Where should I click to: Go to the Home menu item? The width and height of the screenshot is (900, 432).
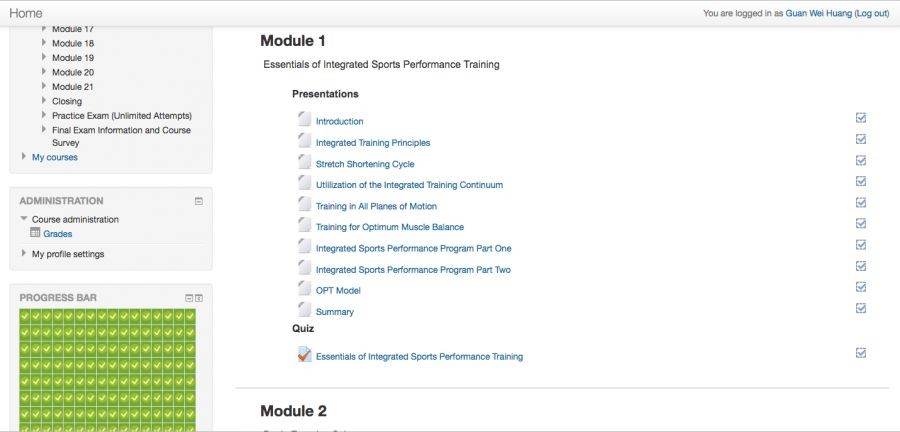(x=26, y=13)
